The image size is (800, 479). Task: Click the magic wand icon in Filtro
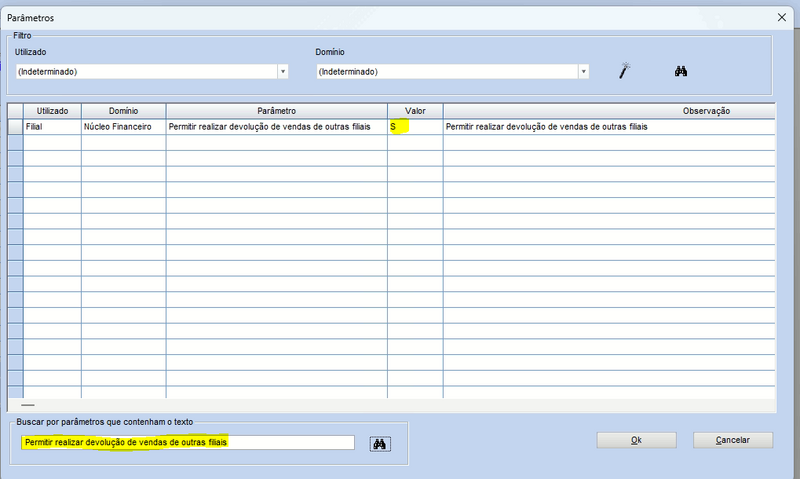pos(625,71)
